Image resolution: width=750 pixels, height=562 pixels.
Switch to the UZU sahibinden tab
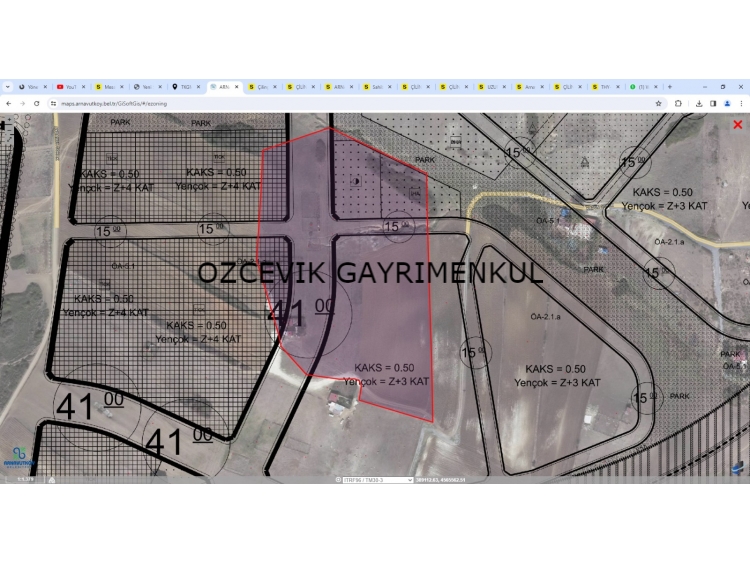click(x=492, y=87)
